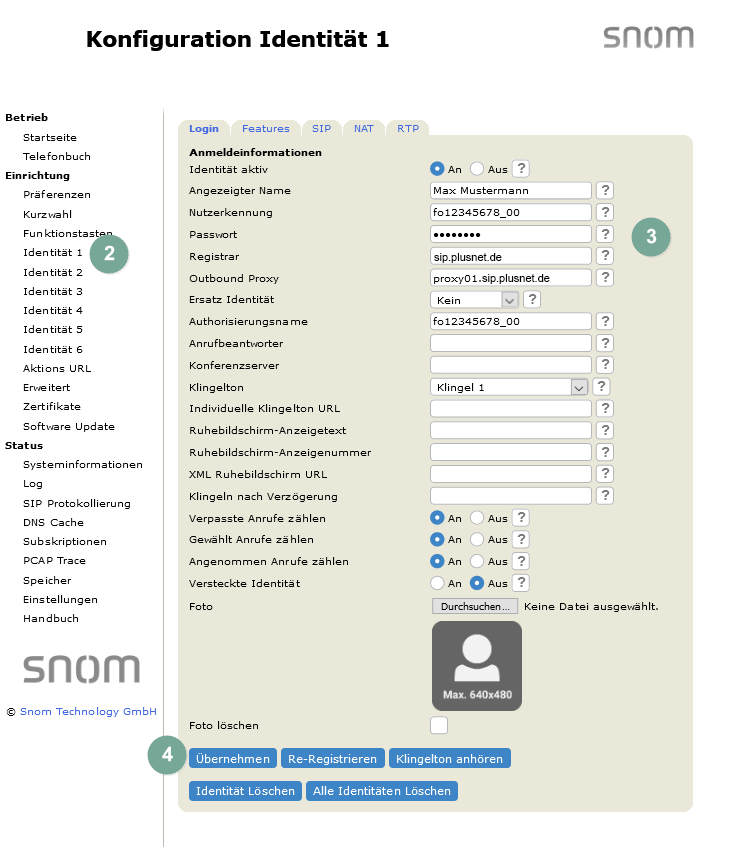Set Gewählt Anrufe zählen to Aus
This screenshot has height=847, width=738.
tap(477, 539)
